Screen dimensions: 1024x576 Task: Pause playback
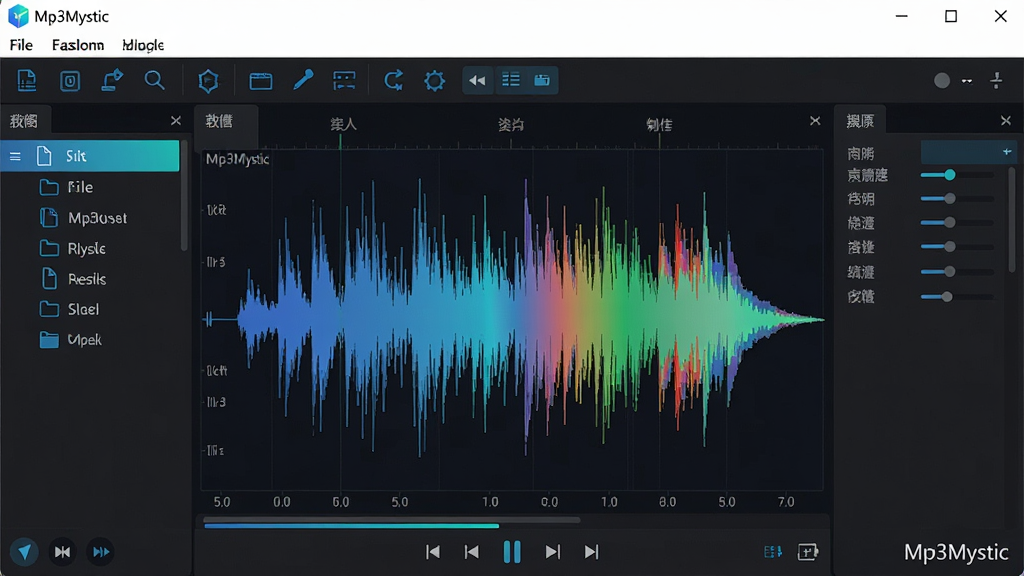512,552
